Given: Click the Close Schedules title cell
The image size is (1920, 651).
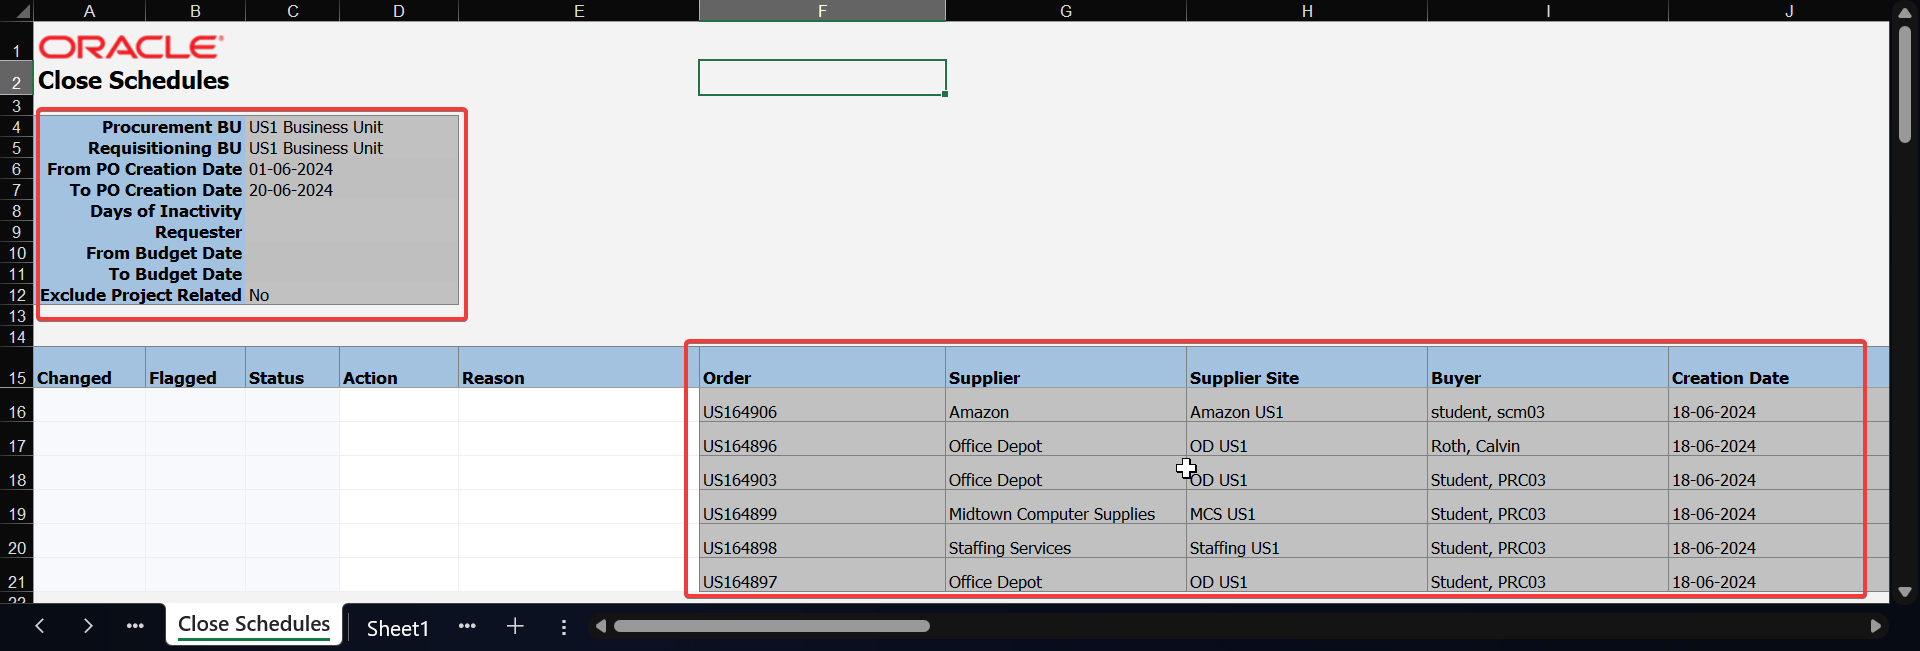Looking at the screenshot, I should click(134, 80).
